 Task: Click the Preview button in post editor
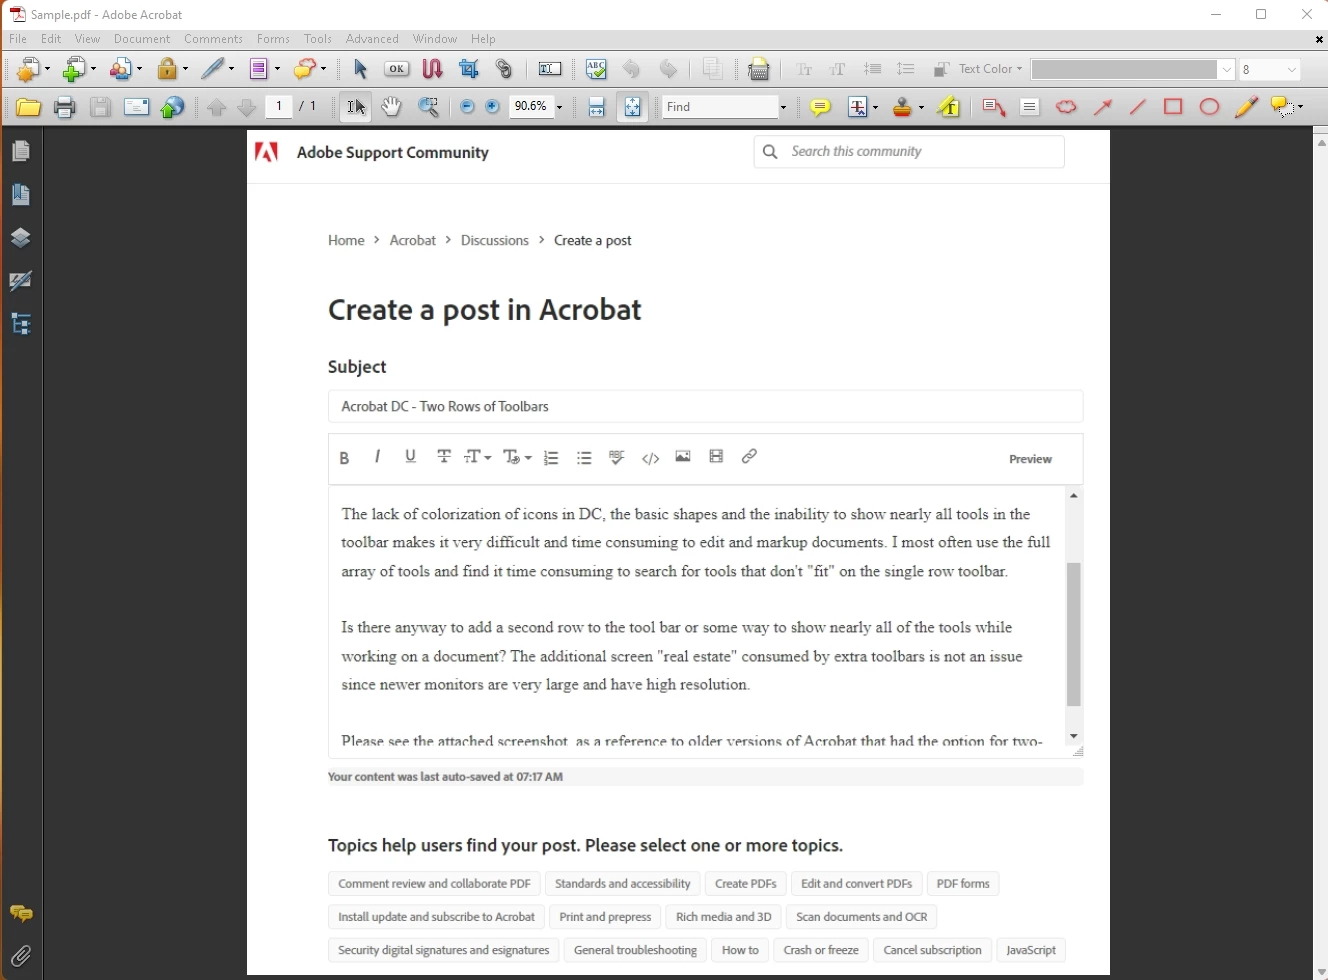click(x=1030, y=459)
